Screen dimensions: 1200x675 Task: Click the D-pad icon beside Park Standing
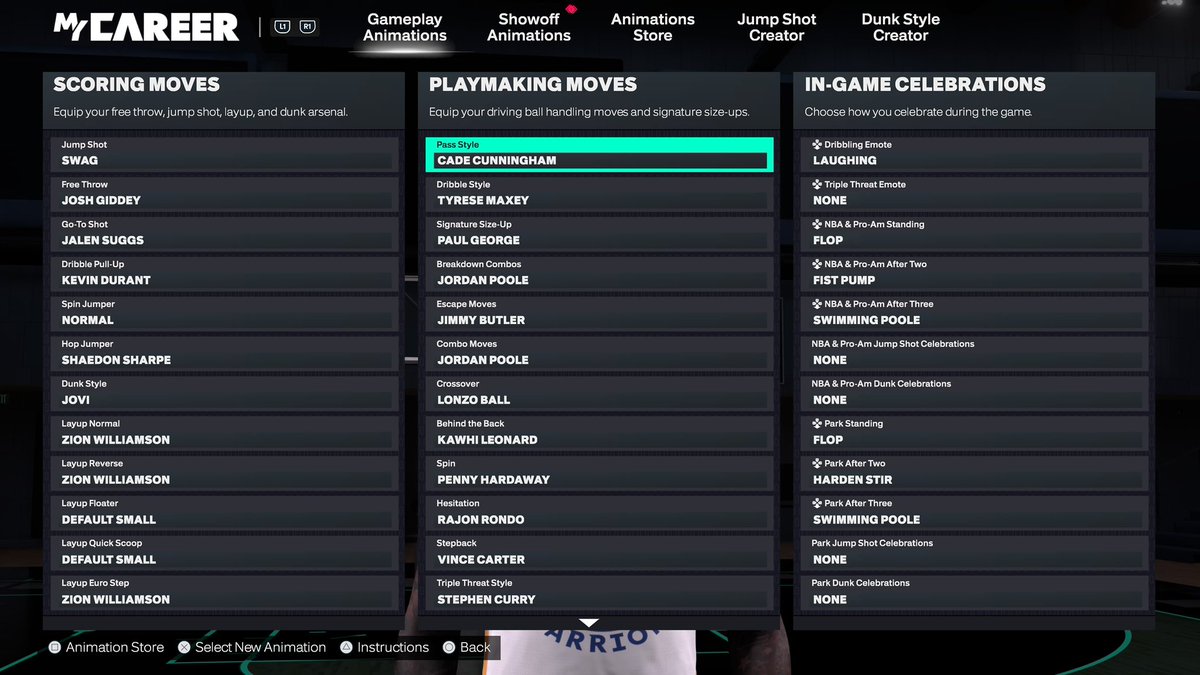tap(817, 424)
